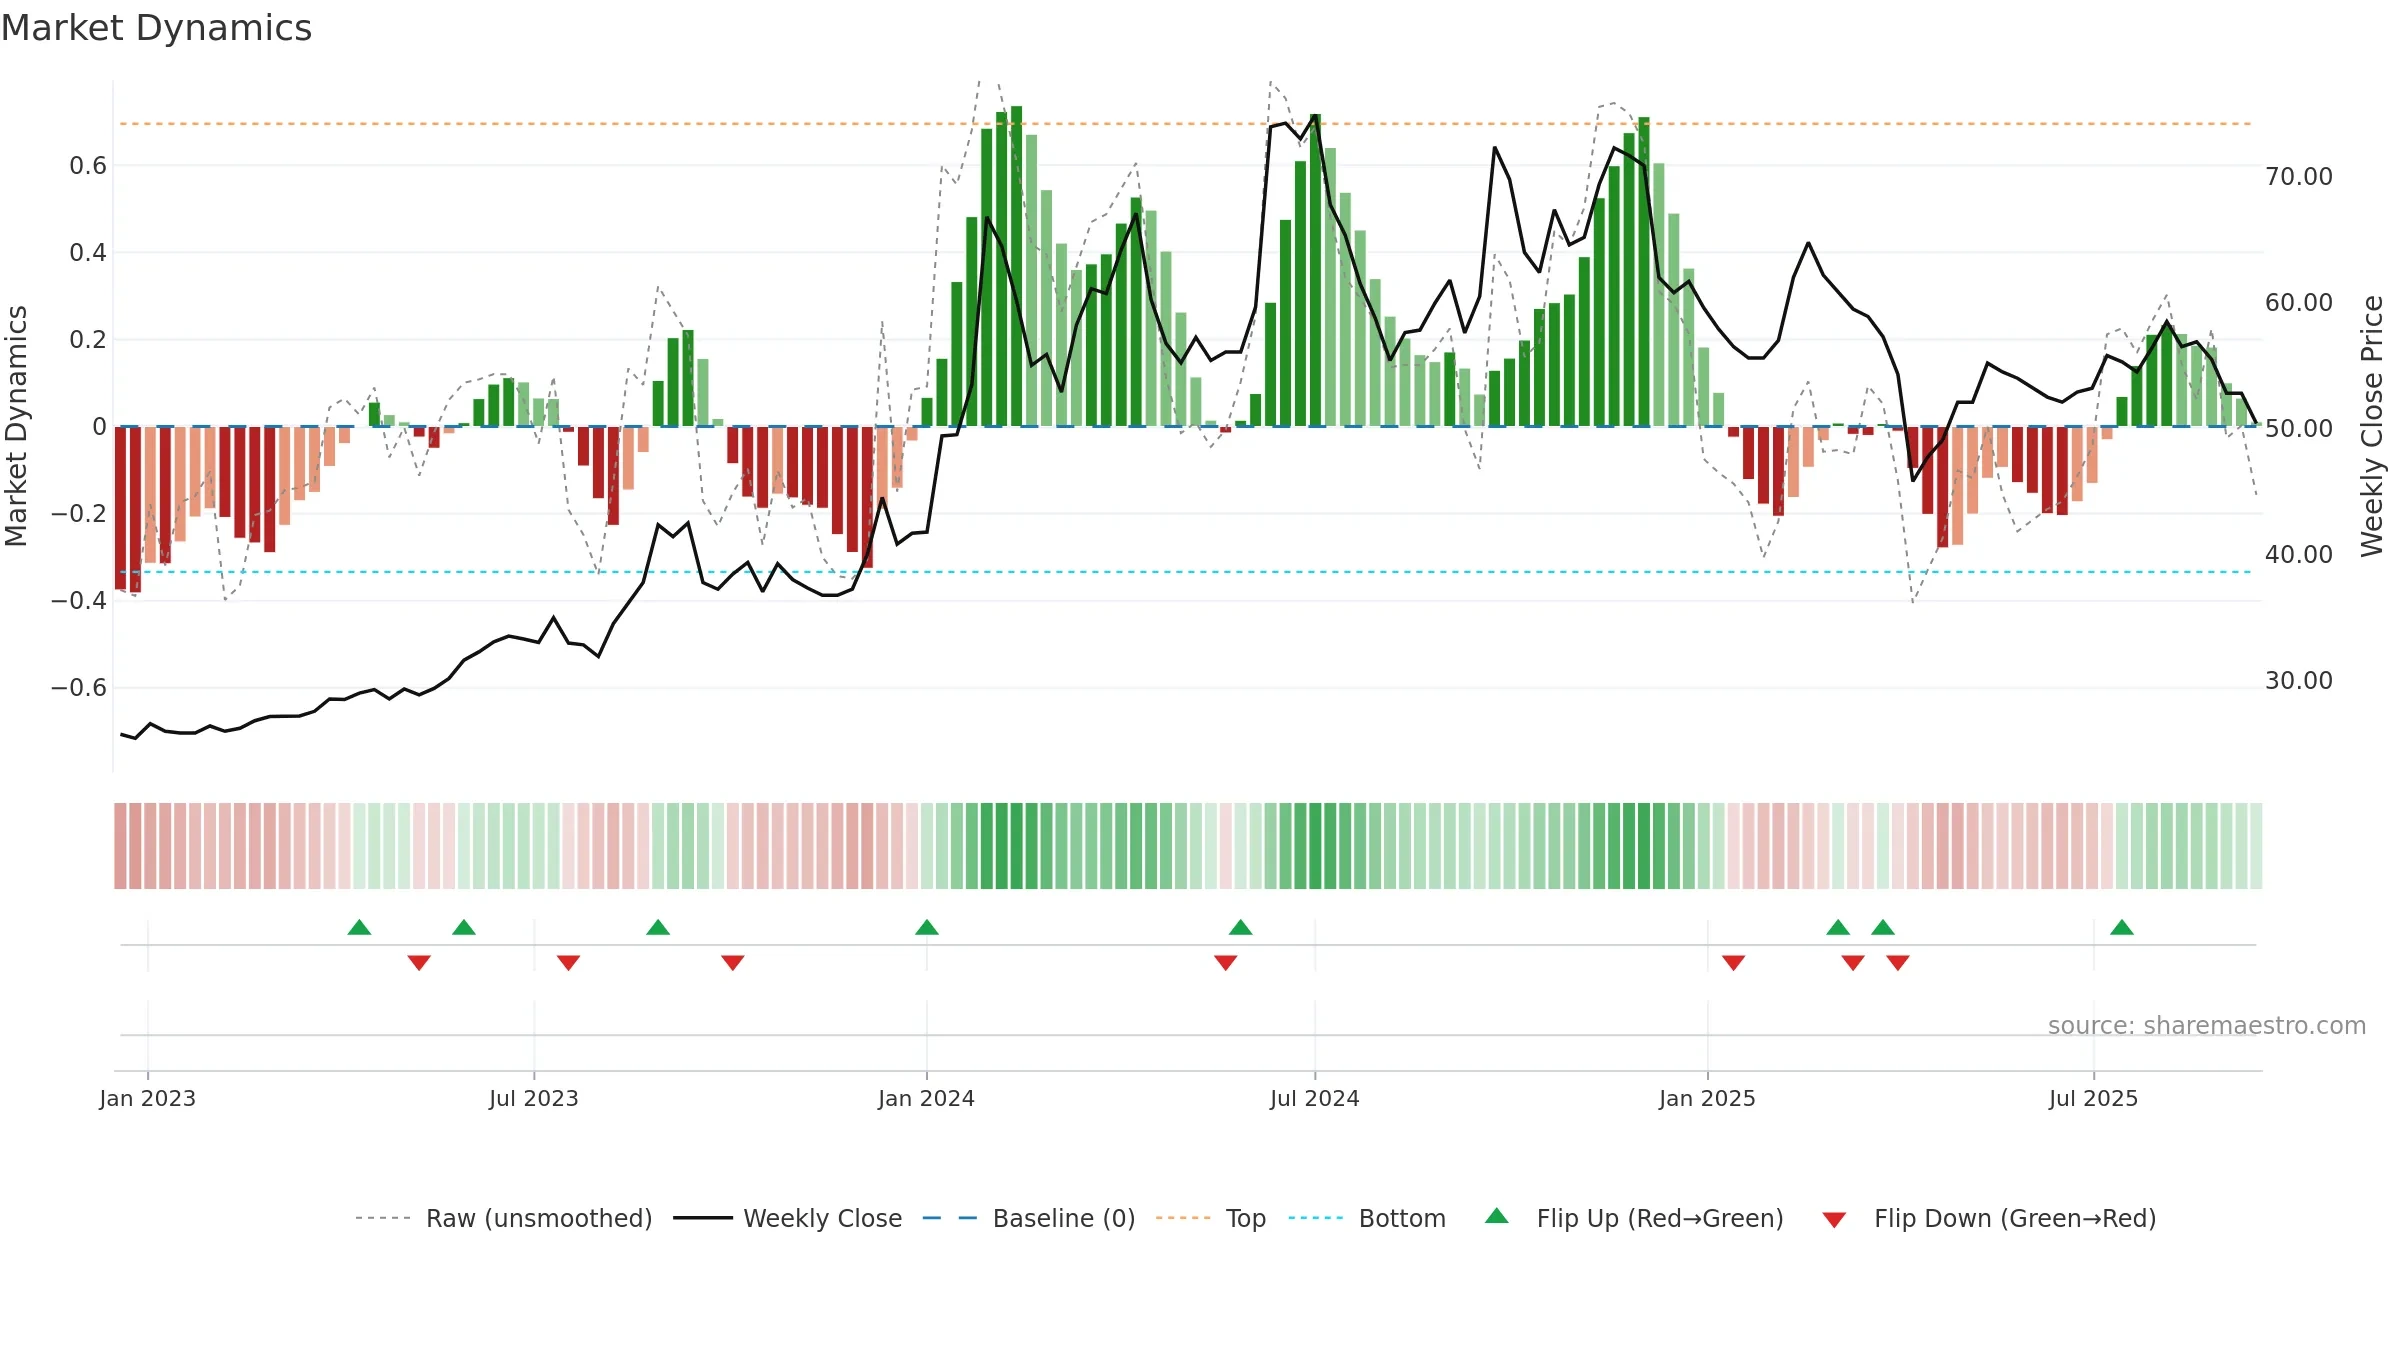Toggle the Flip Down (Green→Red) legend entry
Image resolution: width=2400 pixels, height=1350 pixels.
[1989, 1218]
